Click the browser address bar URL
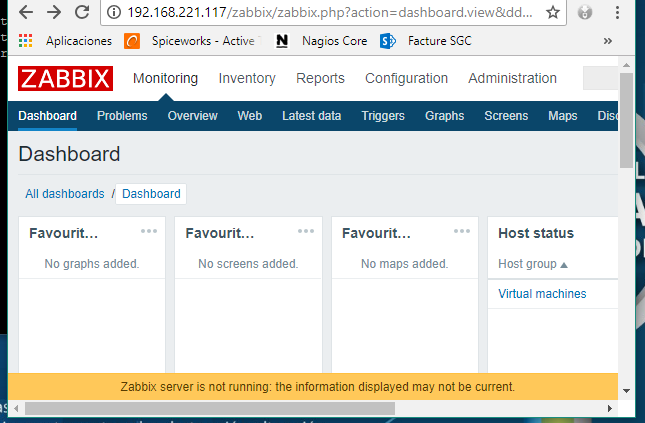Image resolution: width=645 pixels, height=423 pixels. point(329,12)
